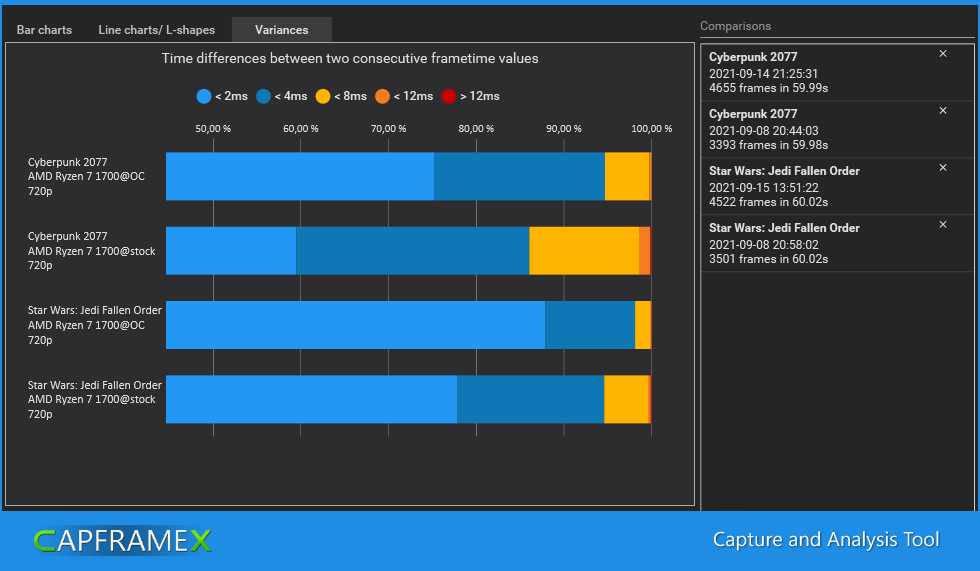Click the Star Wars AMD Ryzen 7 1700@OC label
This screenshot has height=571, width=980.
pos(94,325)
